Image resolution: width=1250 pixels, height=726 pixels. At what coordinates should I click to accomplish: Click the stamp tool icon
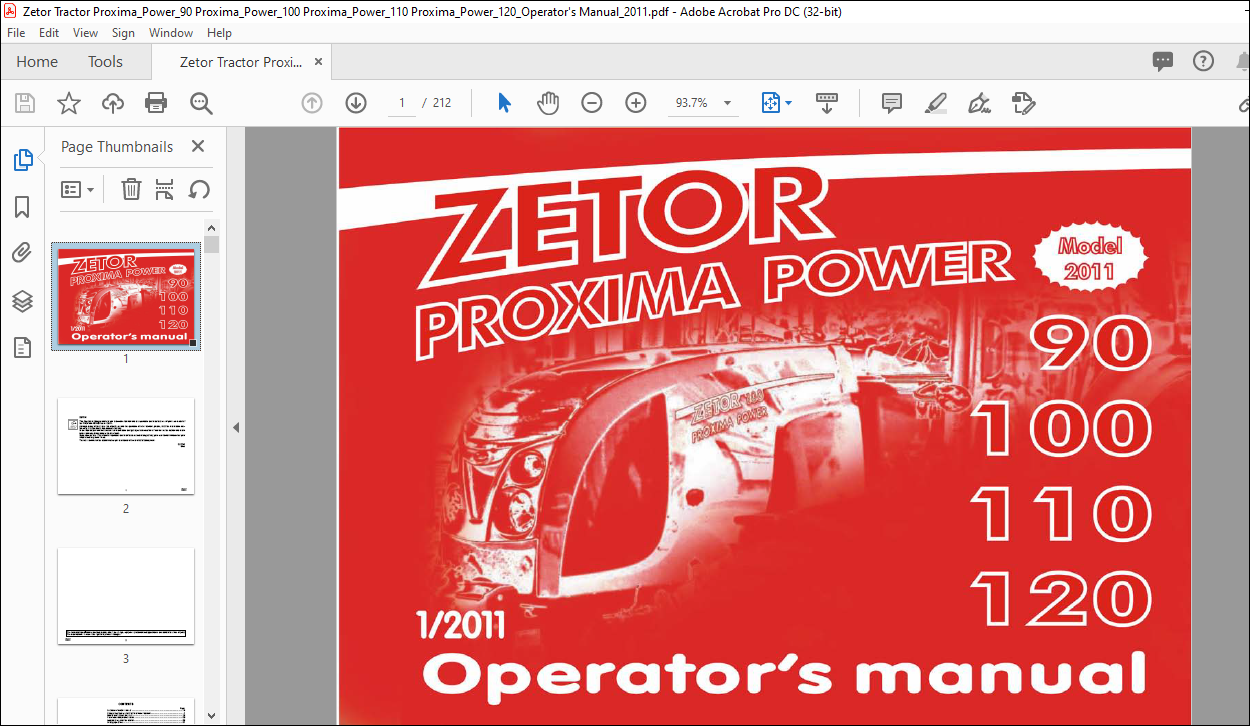[1023, 103]
